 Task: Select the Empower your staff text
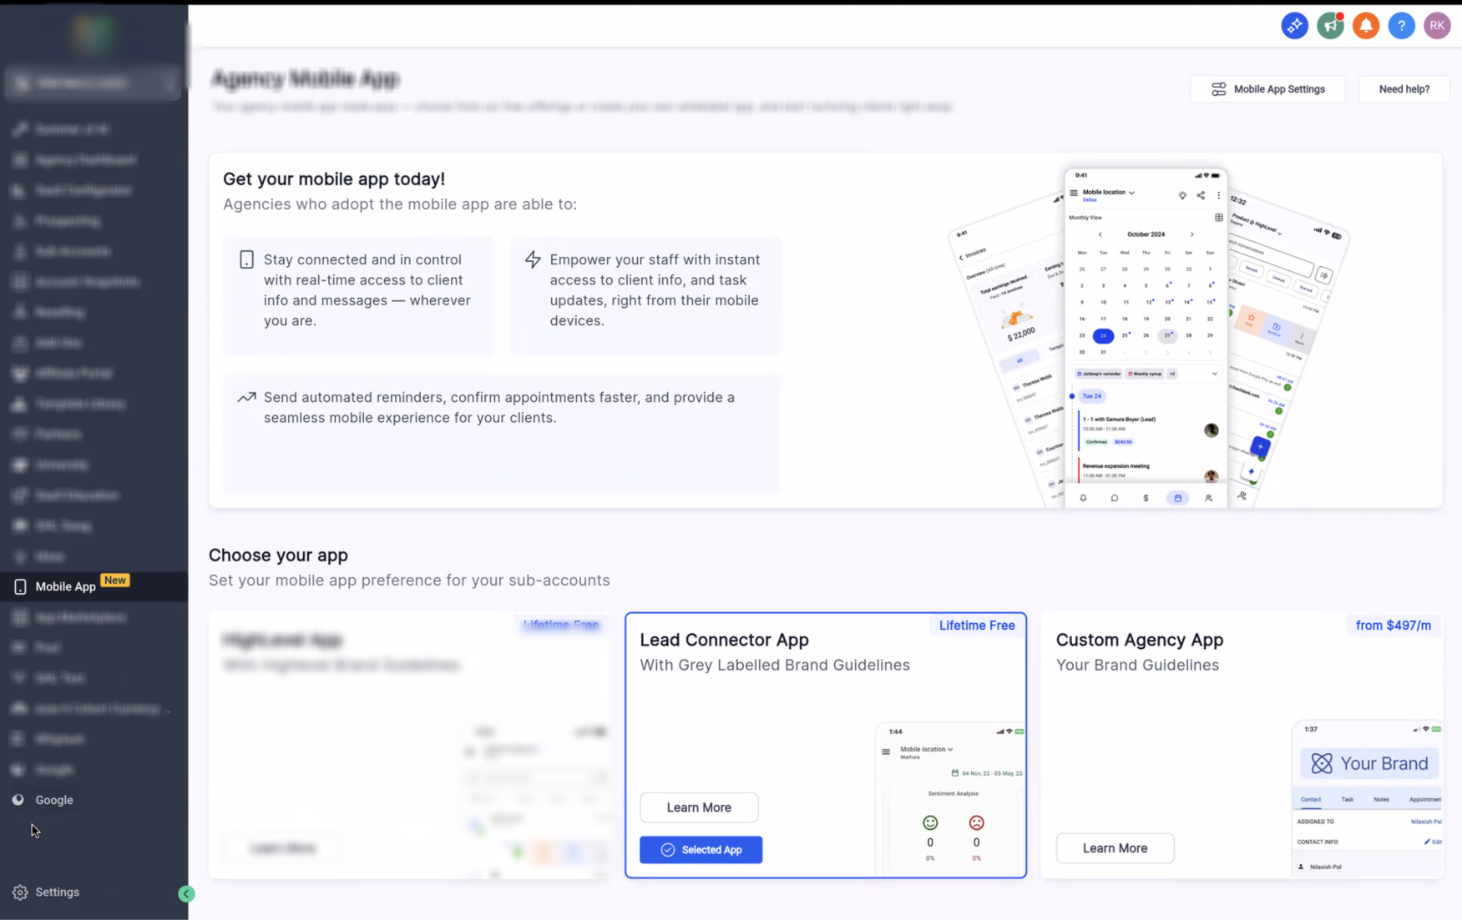(x=655, y=290)
